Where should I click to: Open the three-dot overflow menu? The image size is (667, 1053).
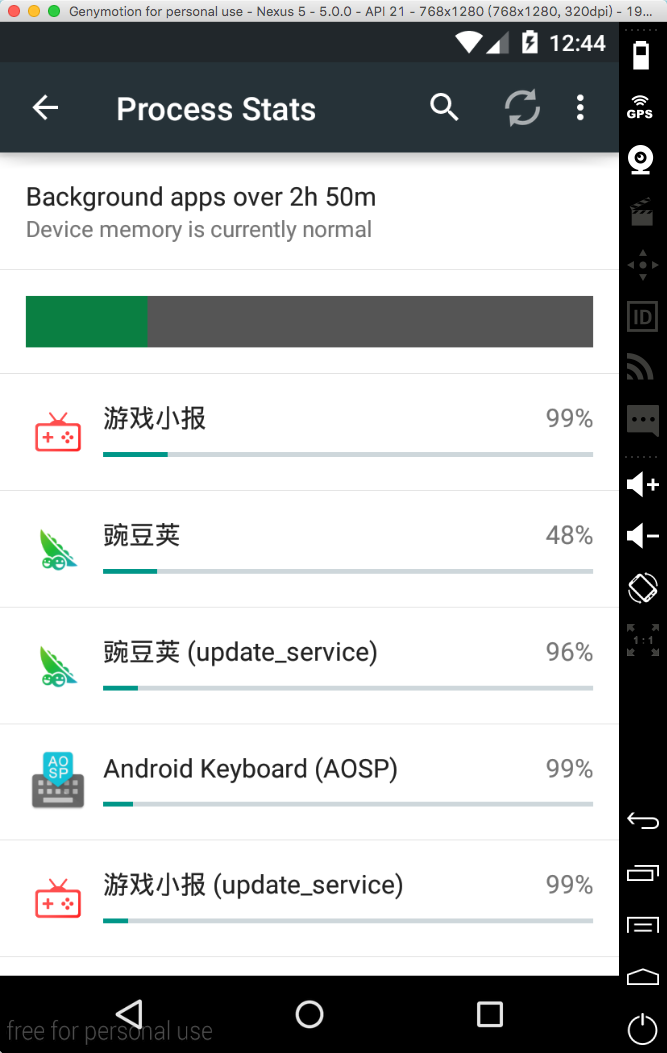click(x=580, y=107)
